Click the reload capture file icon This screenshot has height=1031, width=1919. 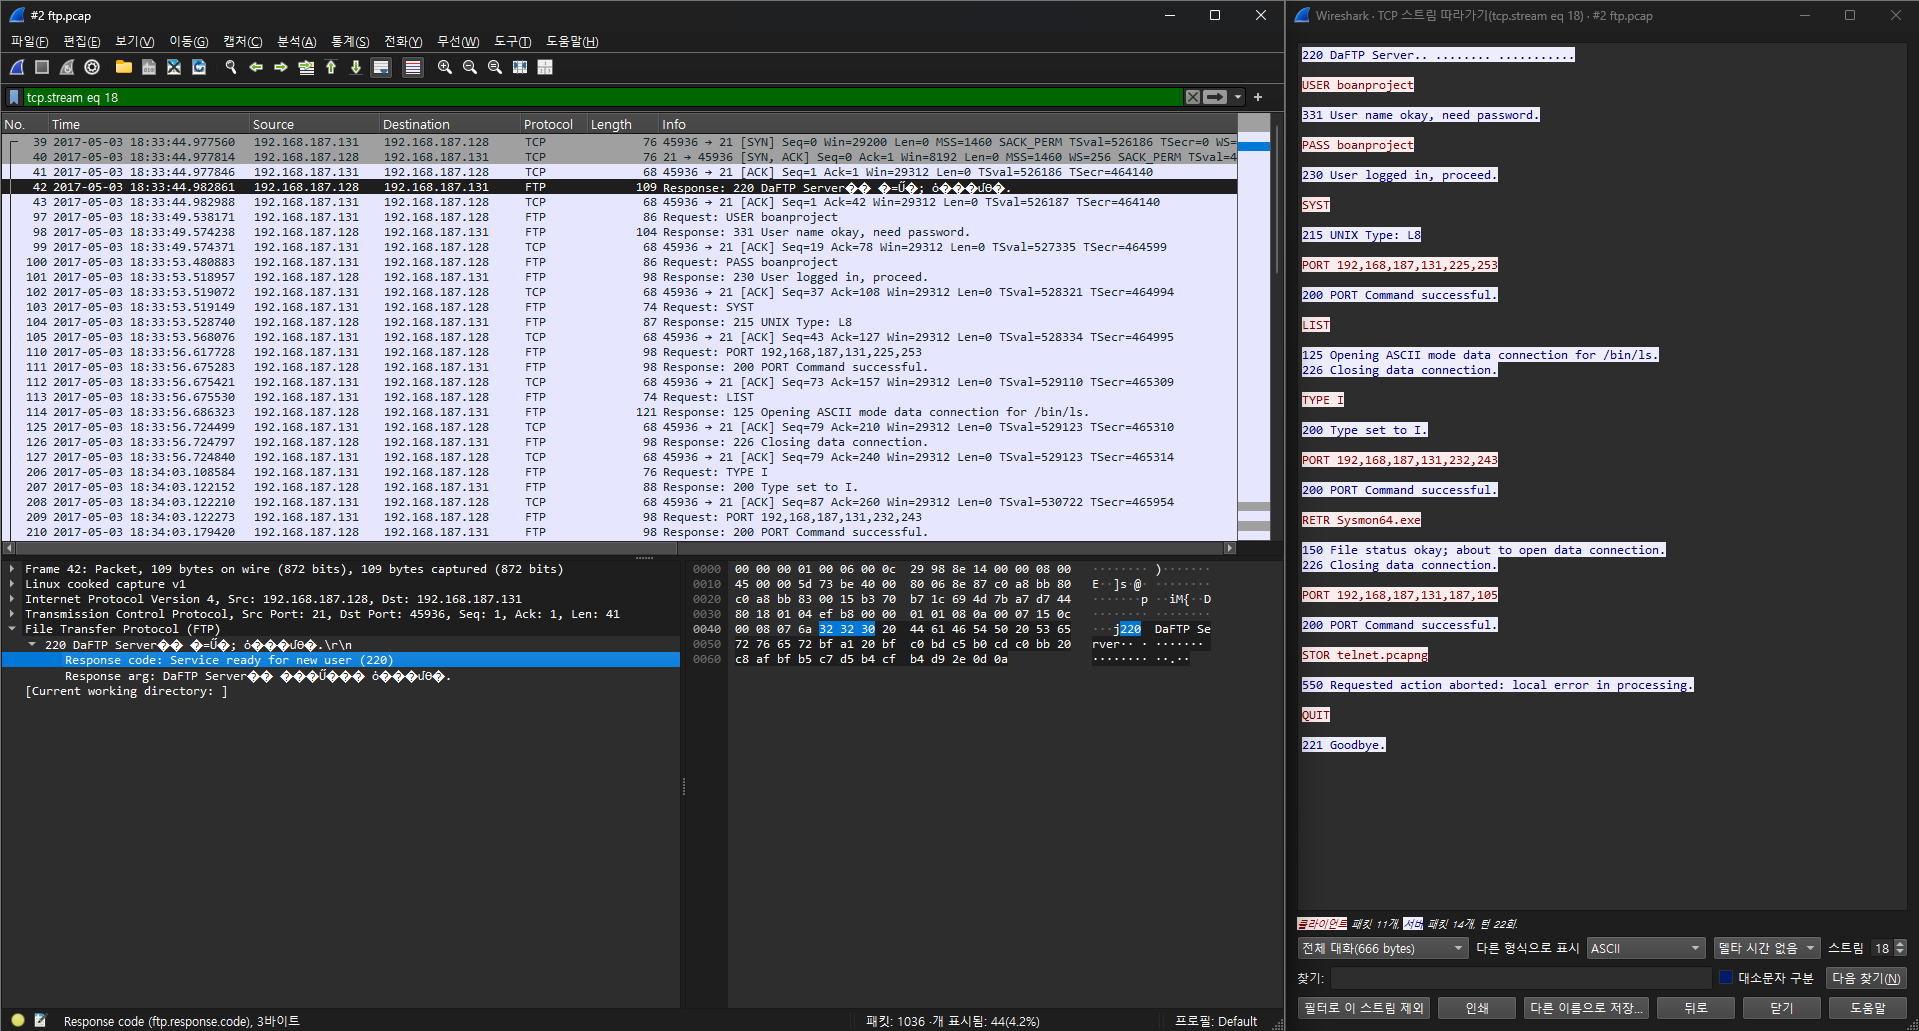click(x=199, y=67)
